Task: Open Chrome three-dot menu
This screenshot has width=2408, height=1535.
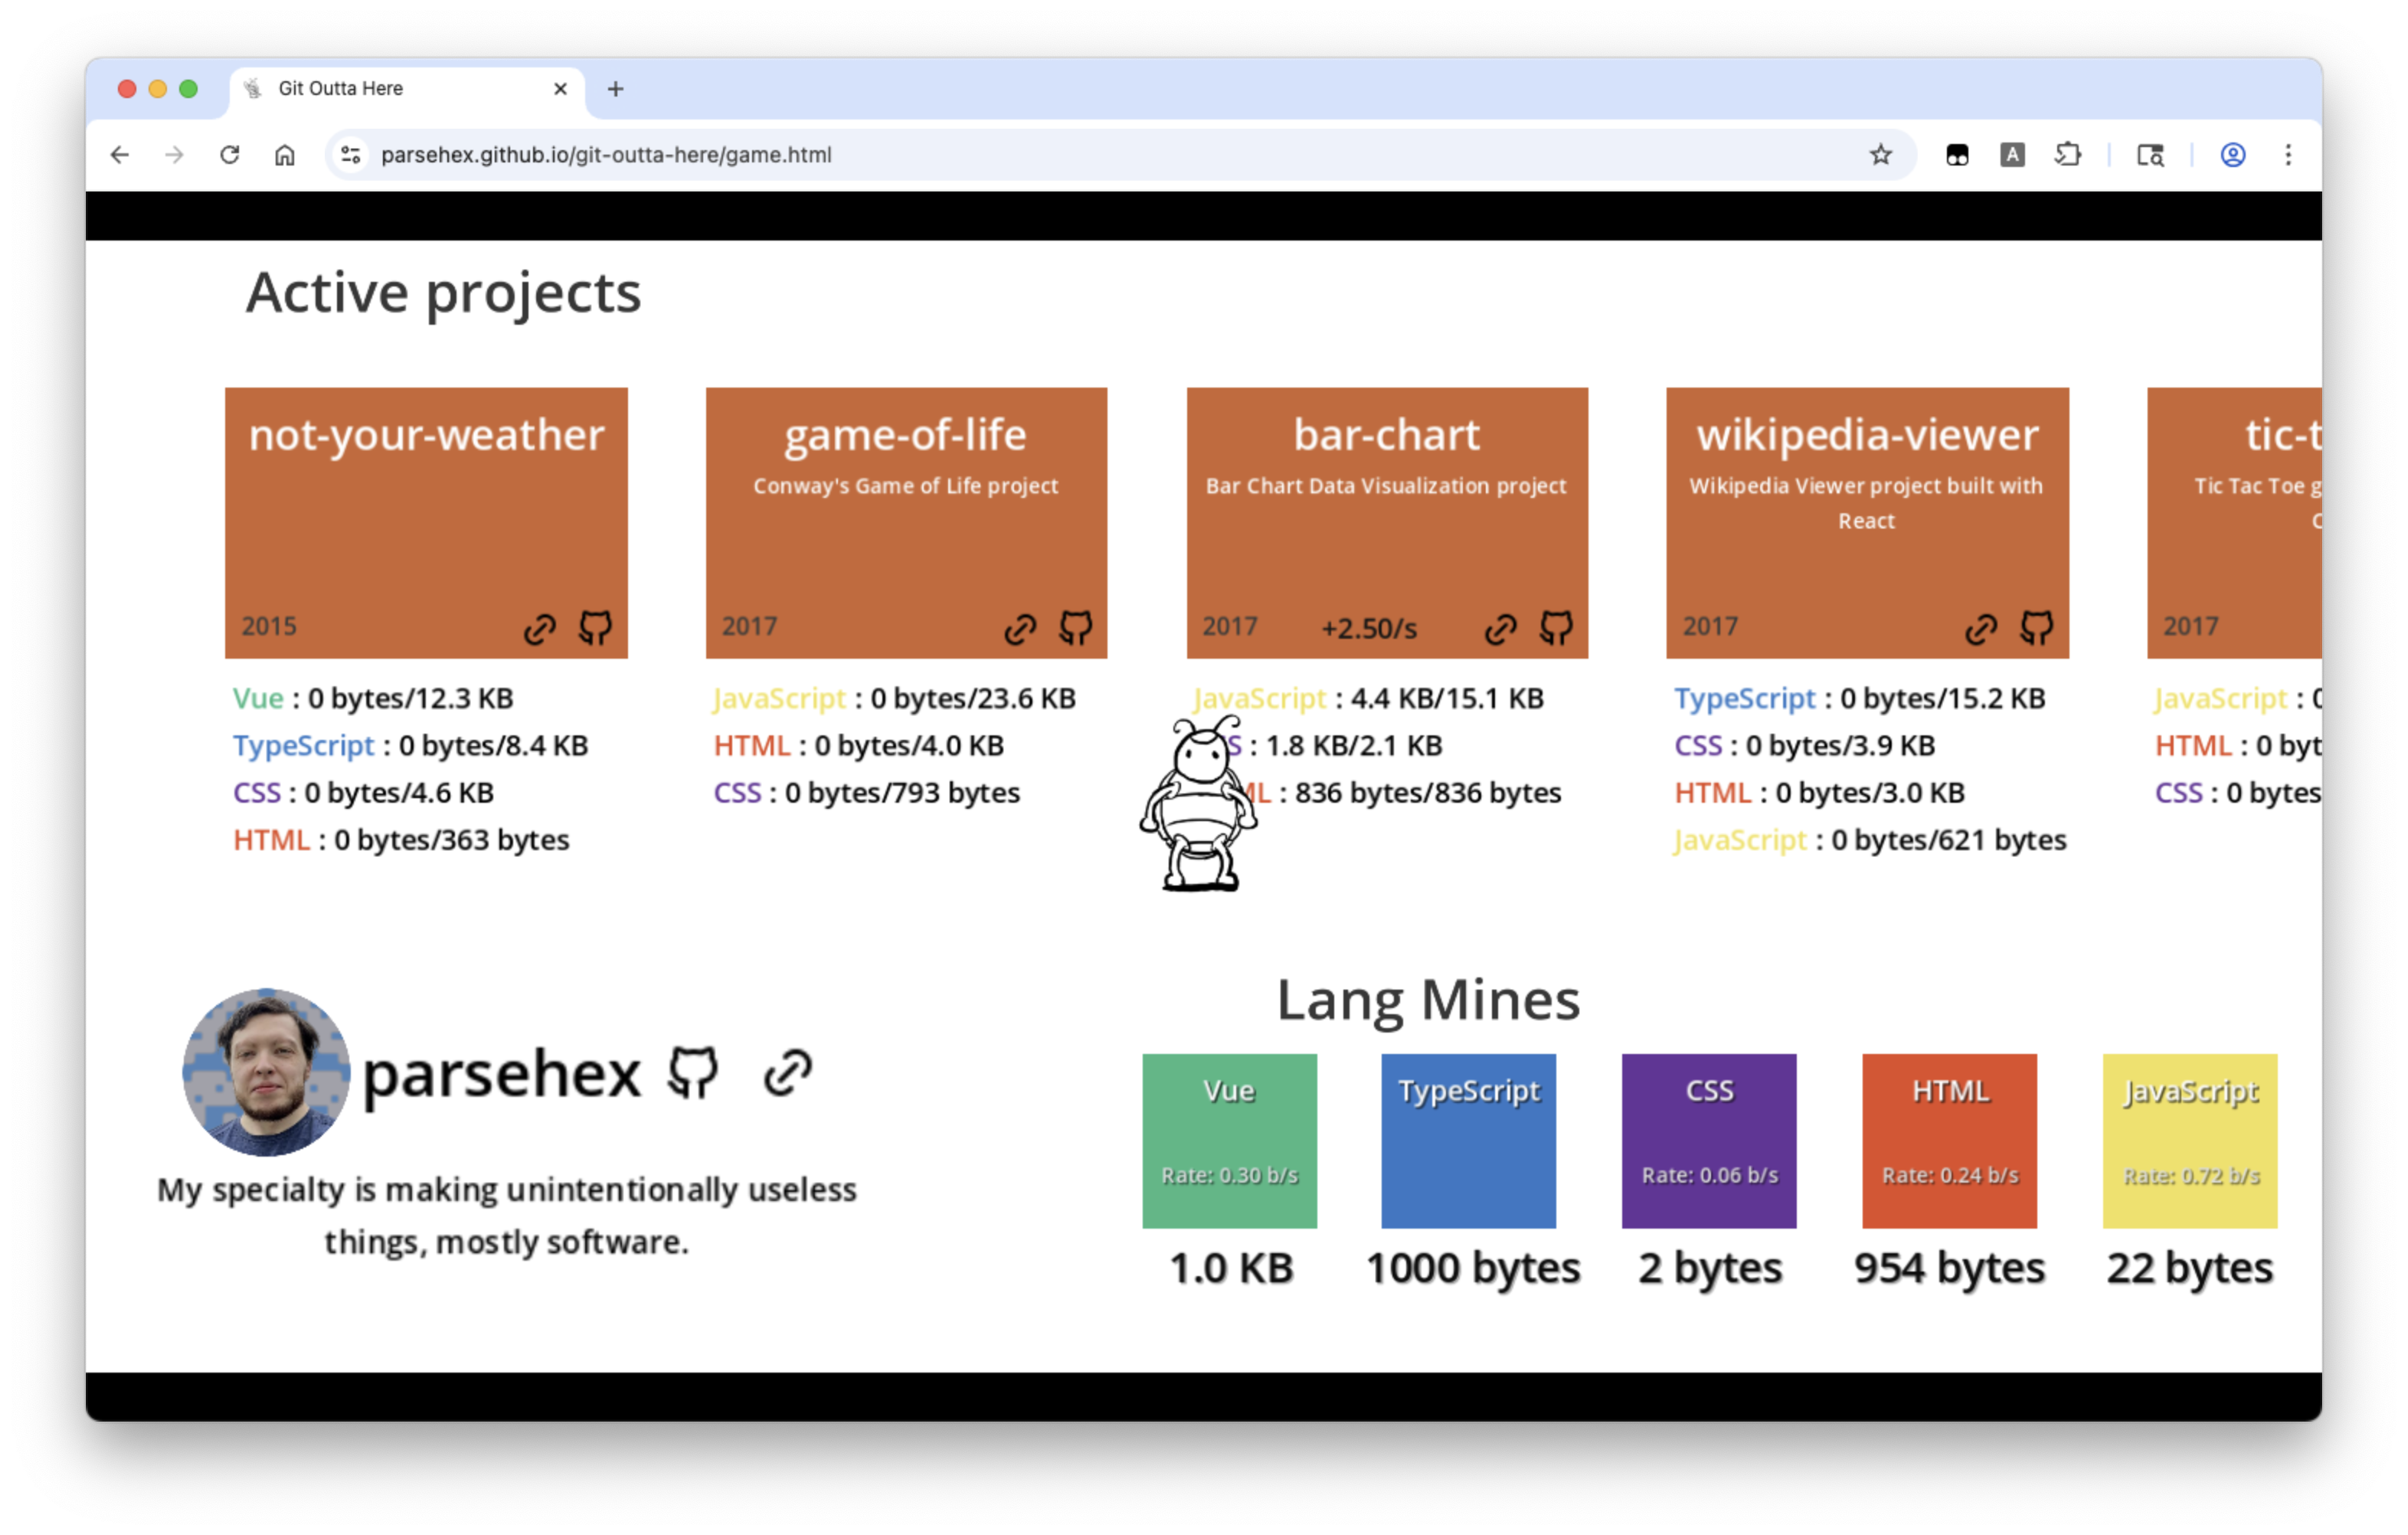Action: (x=2288, y=155)
